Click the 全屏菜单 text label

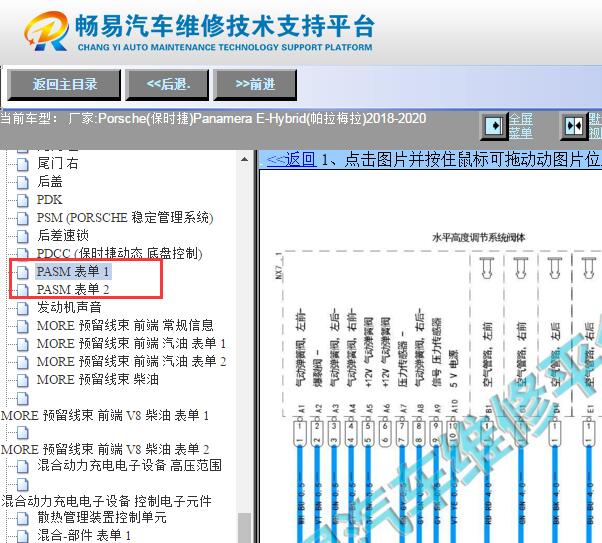(520, 126)
